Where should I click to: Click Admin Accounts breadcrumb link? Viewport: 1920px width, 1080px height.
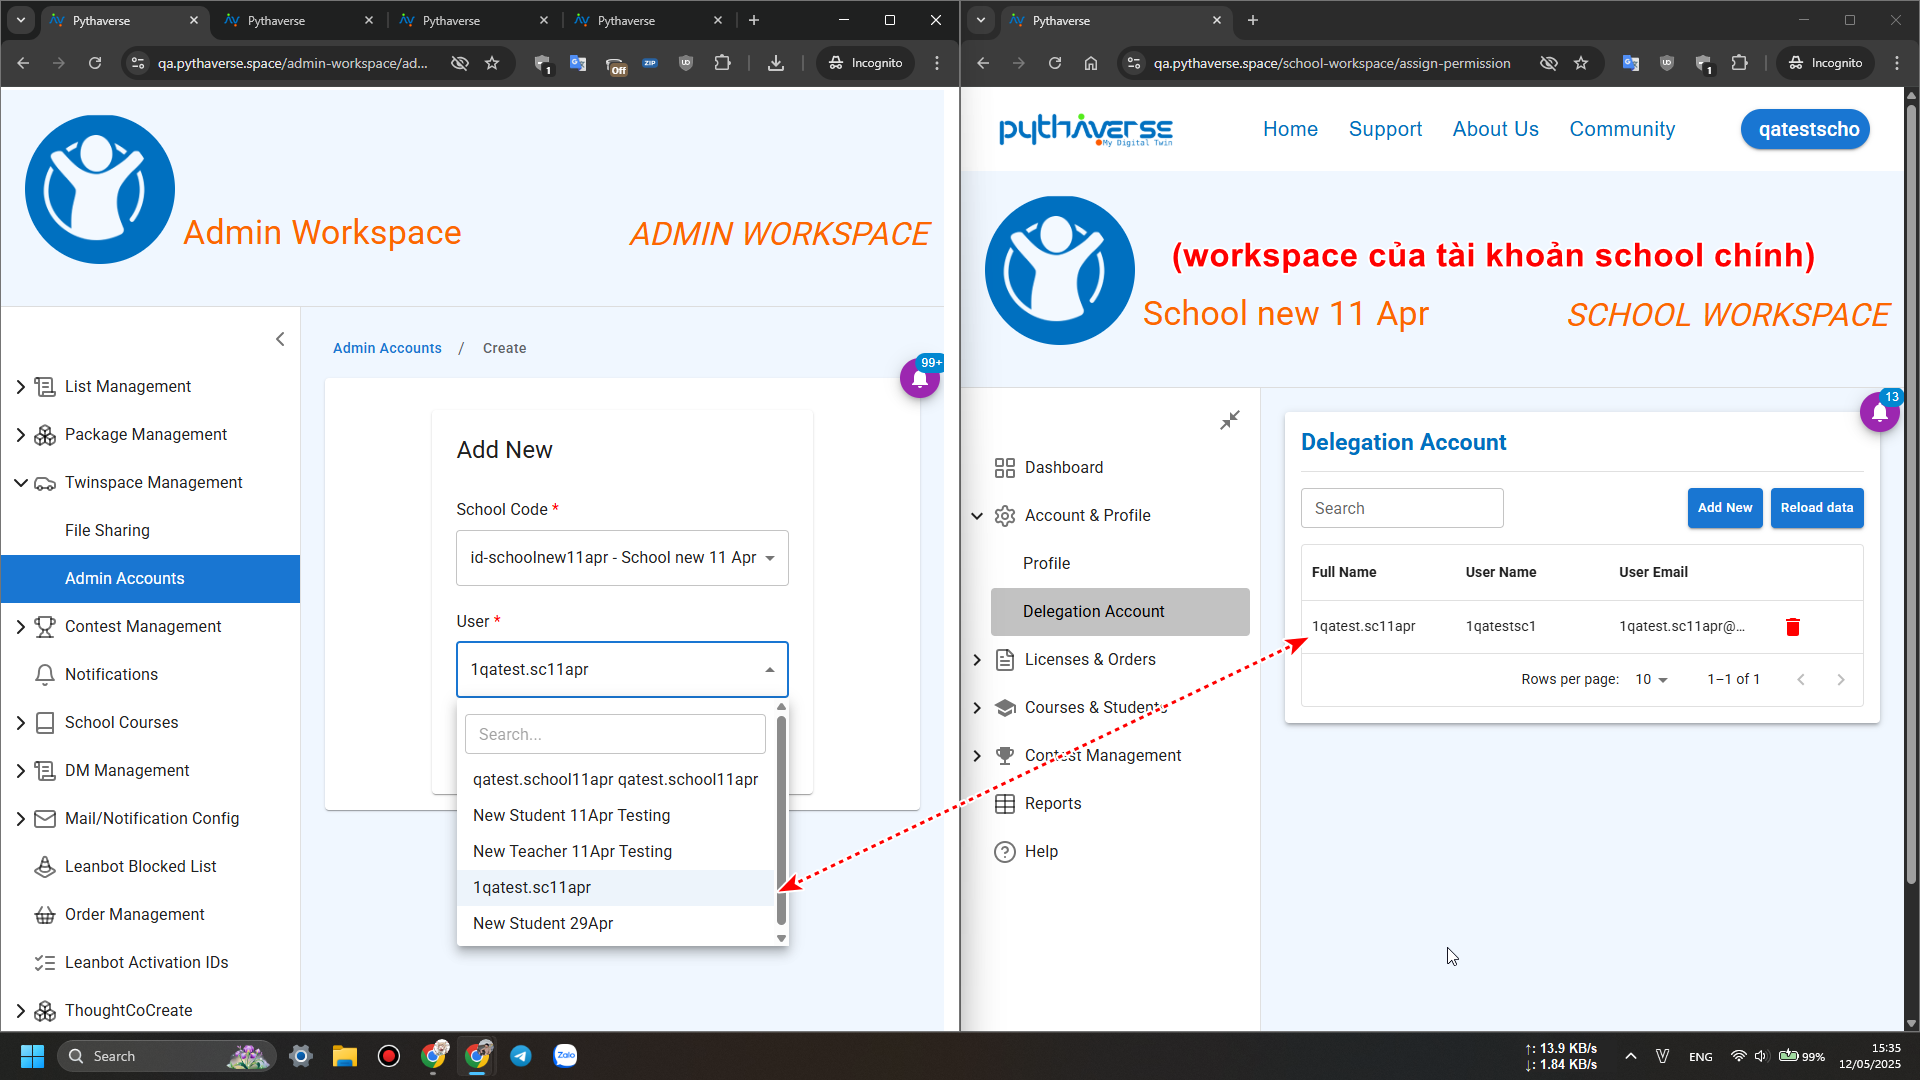(387, 348)
